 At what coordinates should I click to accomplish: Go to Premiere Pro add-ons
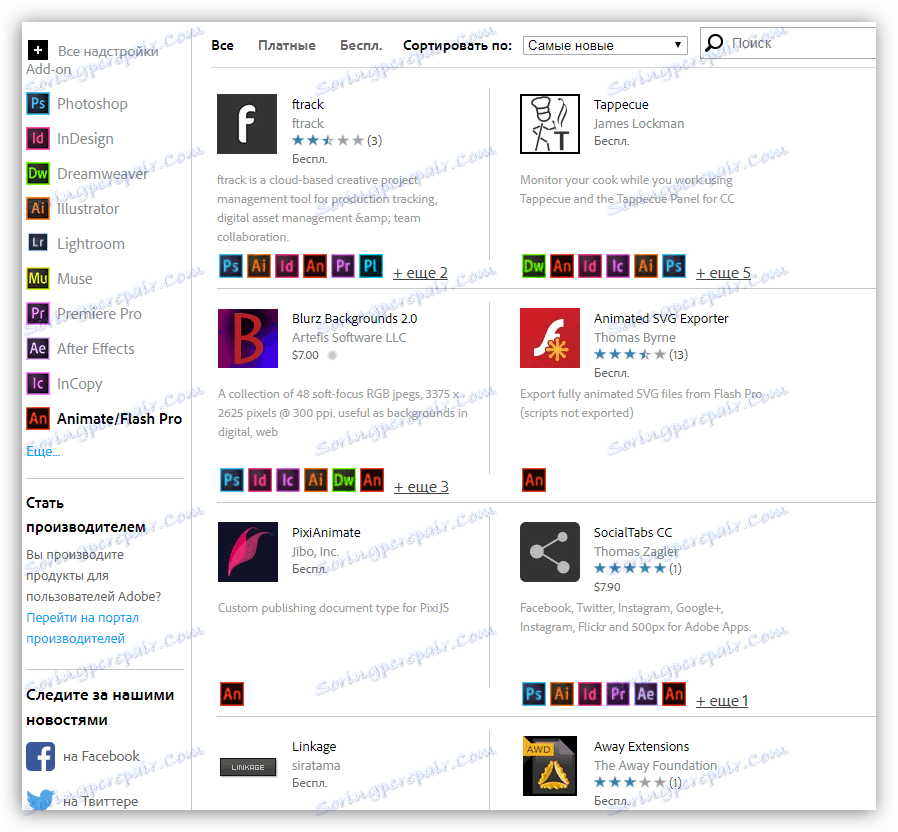point(84,313)
